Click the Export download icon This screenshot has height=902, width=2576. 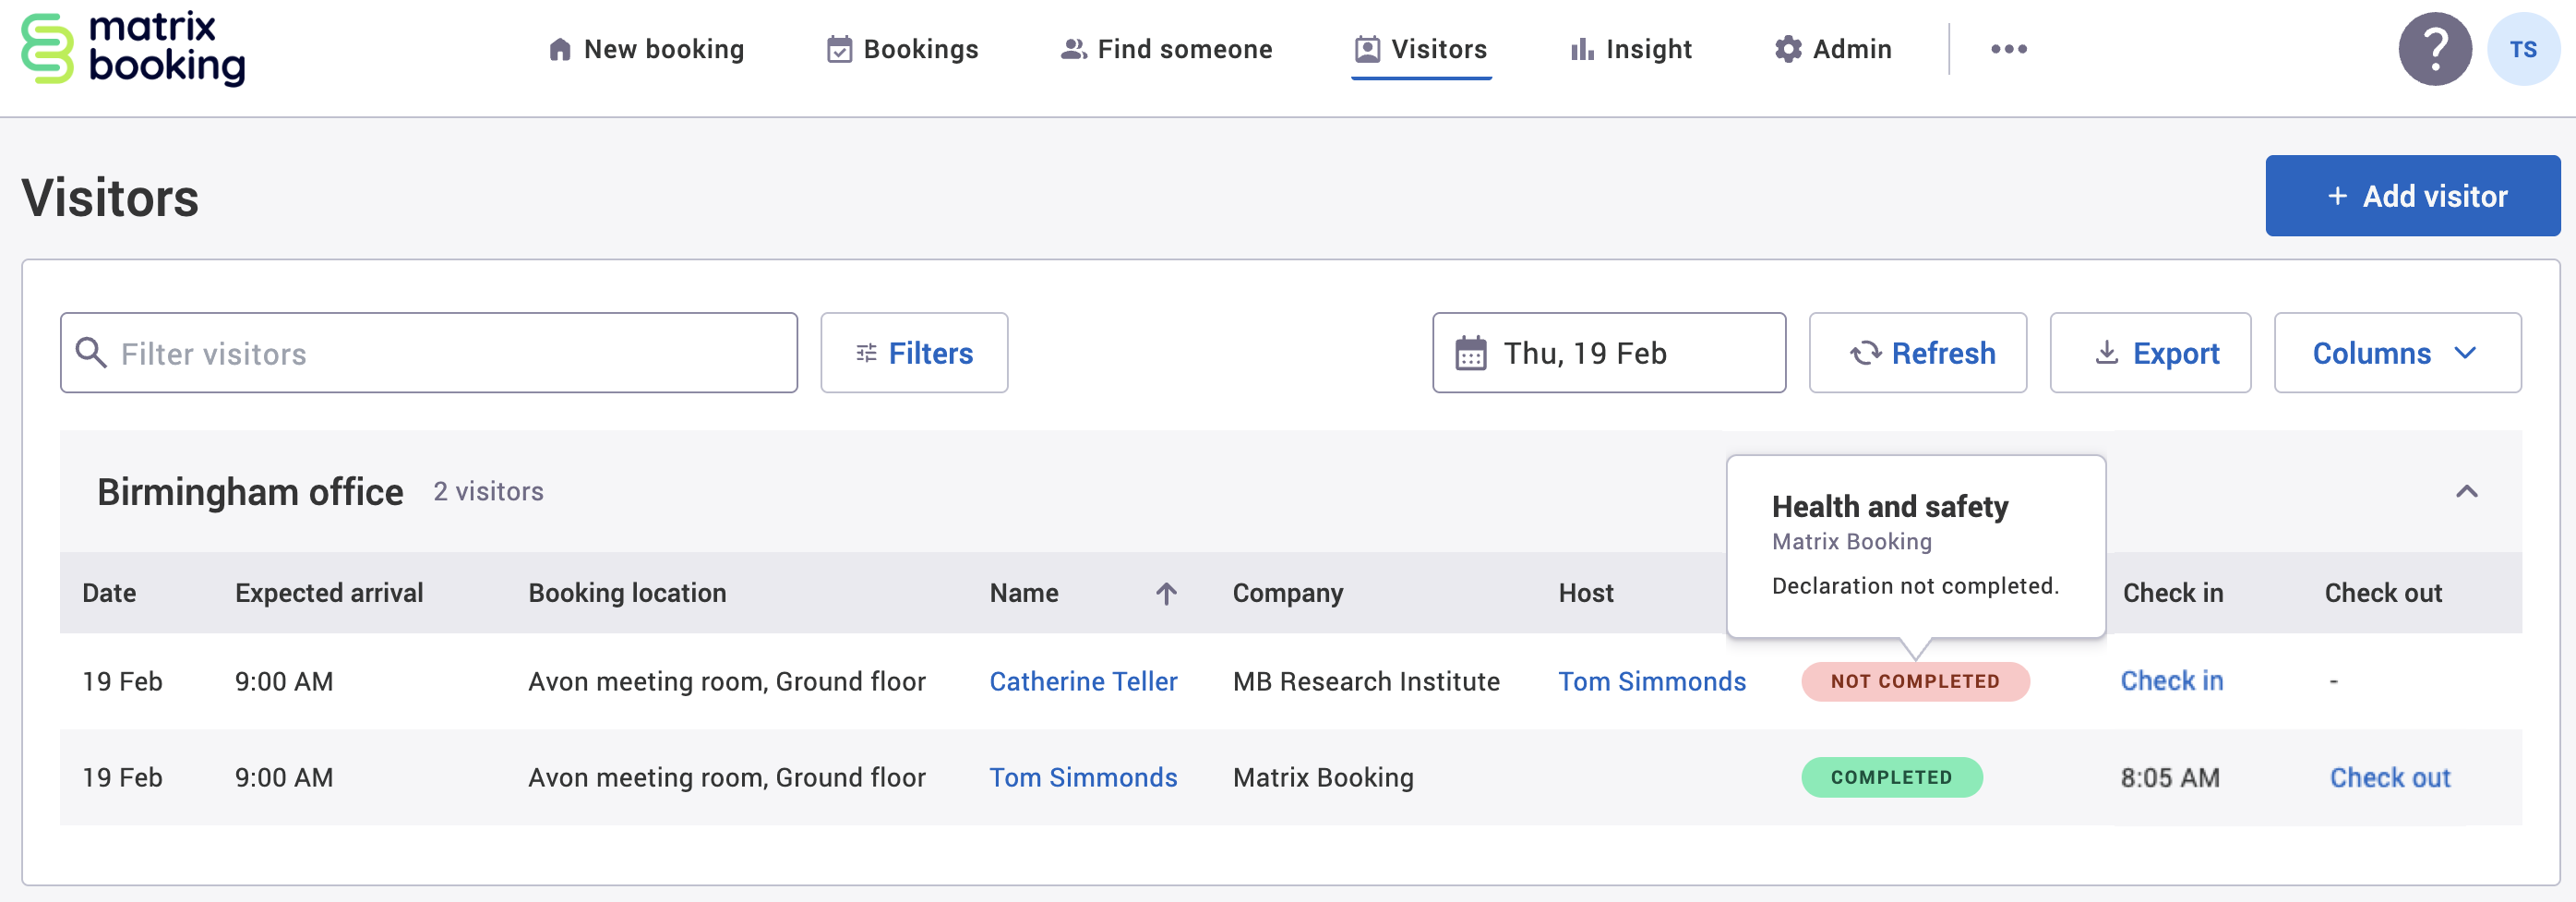click(x=2106, y=352)
